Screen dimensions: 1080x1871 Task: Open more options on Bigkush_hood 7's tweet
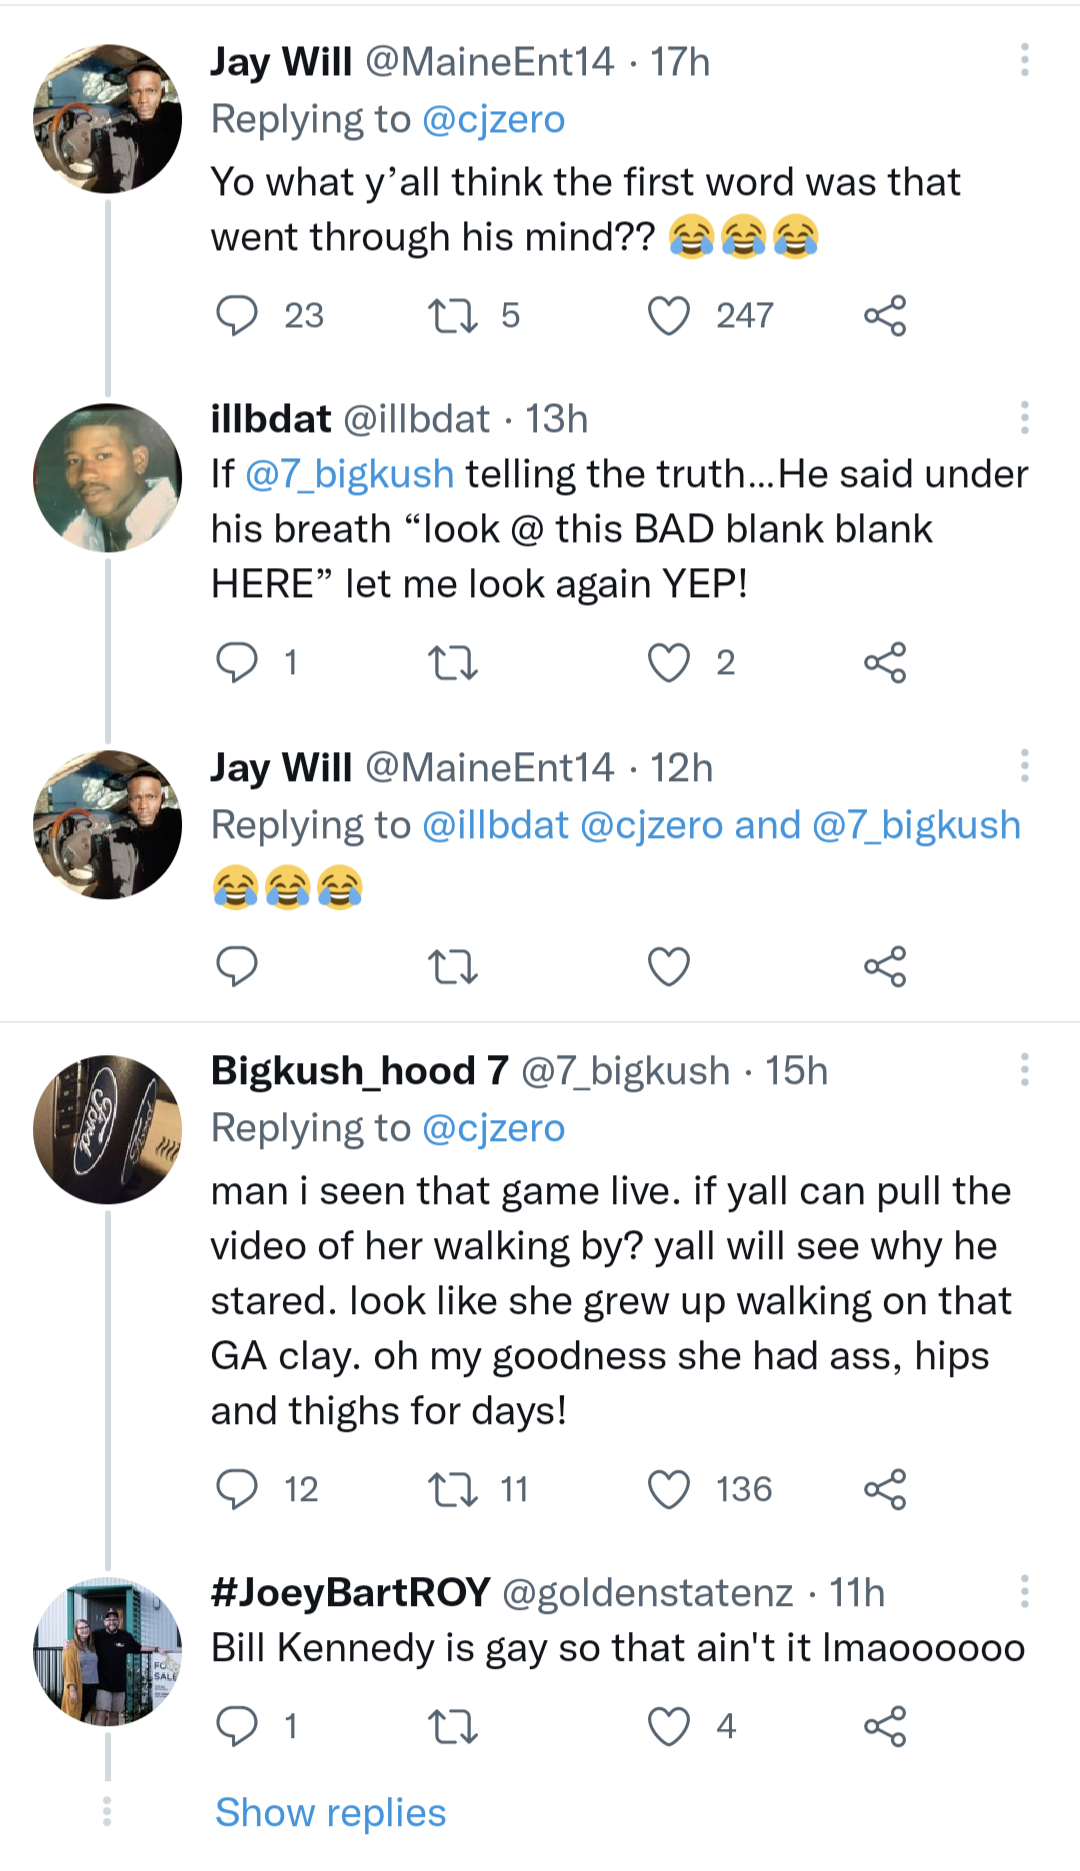(1024, 1070)
